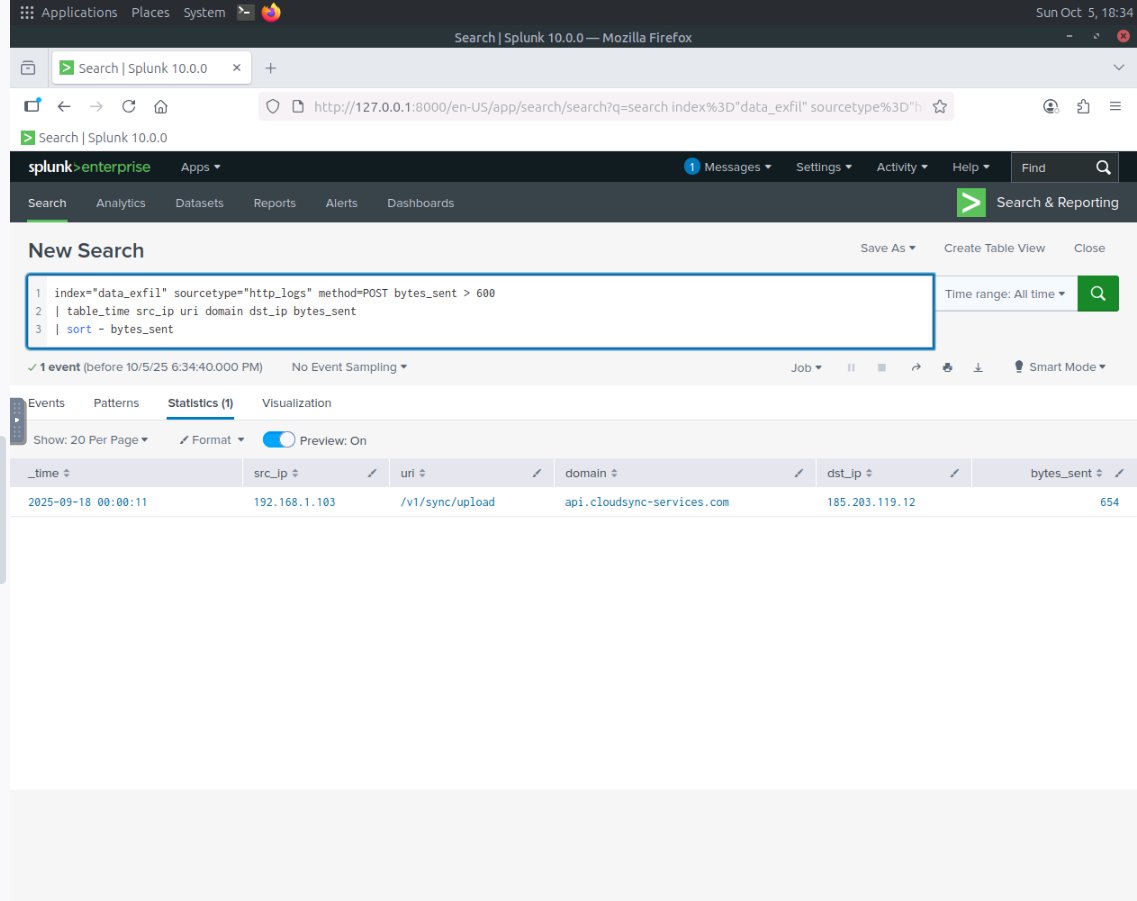
Task: Pause the search job
Action: point(851,368)
